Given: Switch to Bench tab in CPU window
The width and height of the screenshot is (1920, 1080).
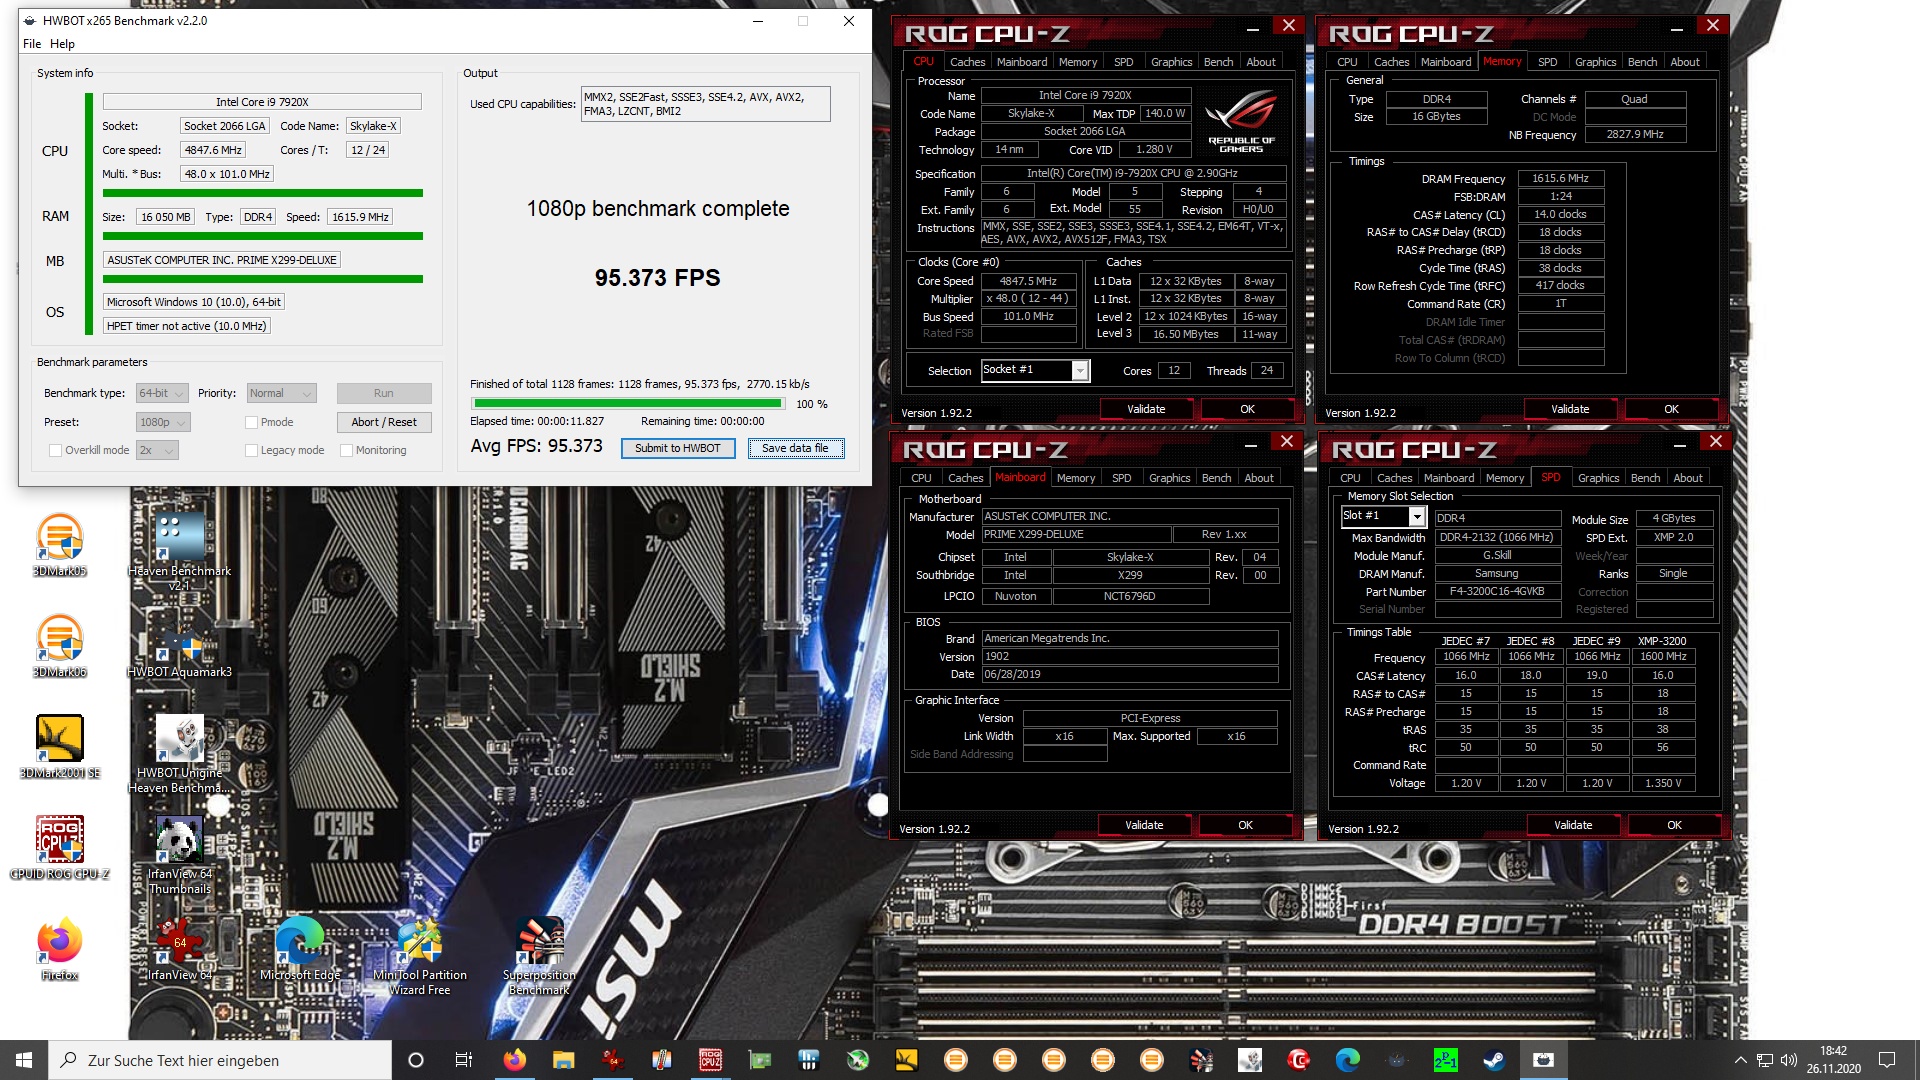Looking at the screenshot, I should pos(1218,62).
